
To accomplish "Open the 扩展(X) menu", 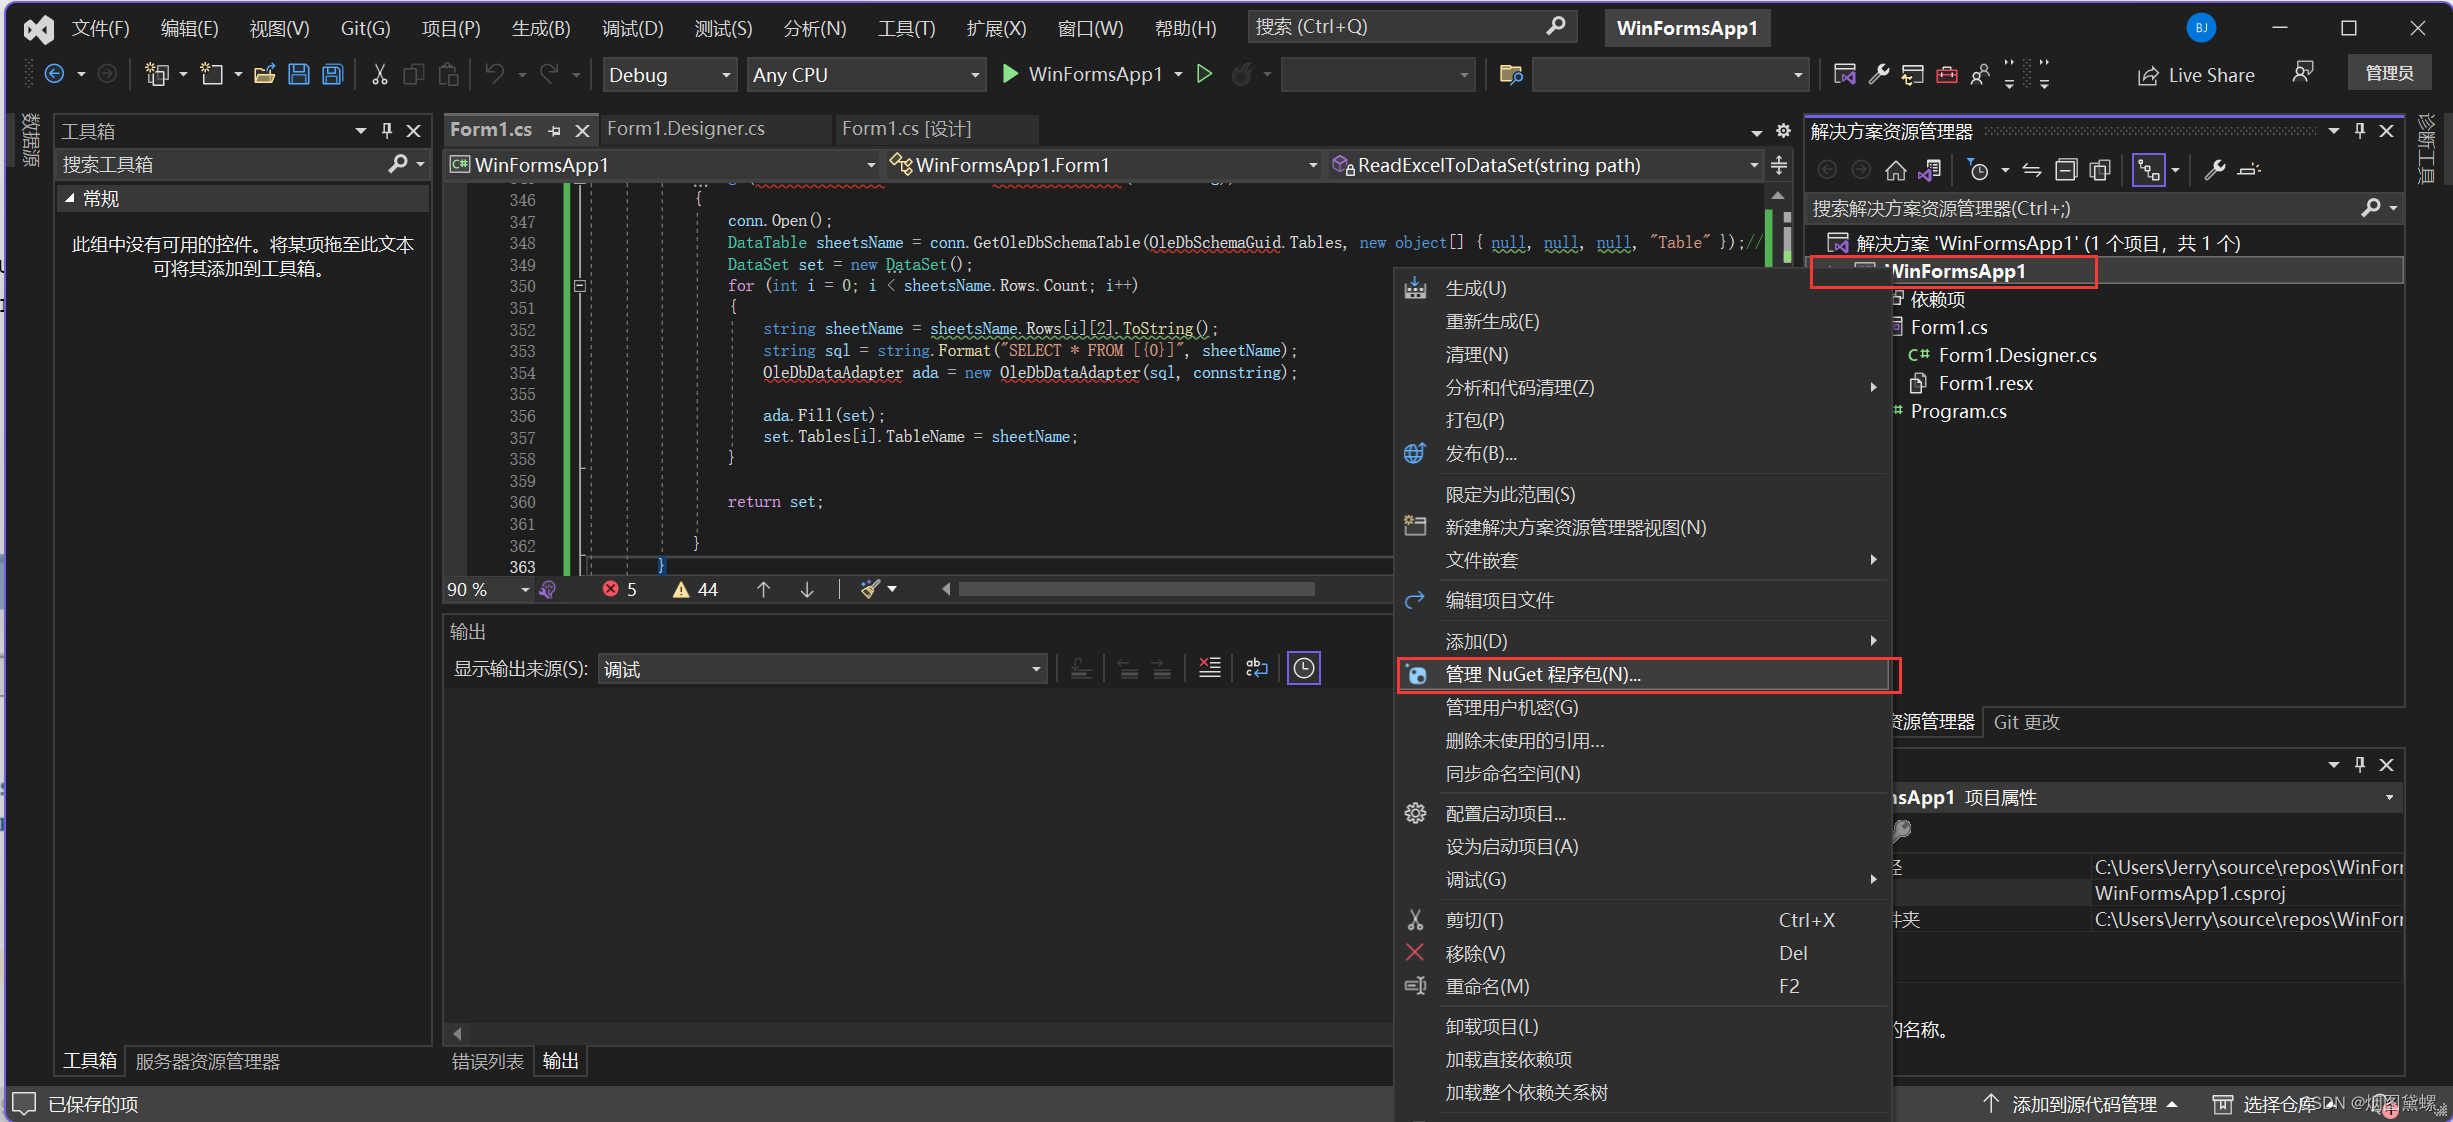I will (996, 28).
